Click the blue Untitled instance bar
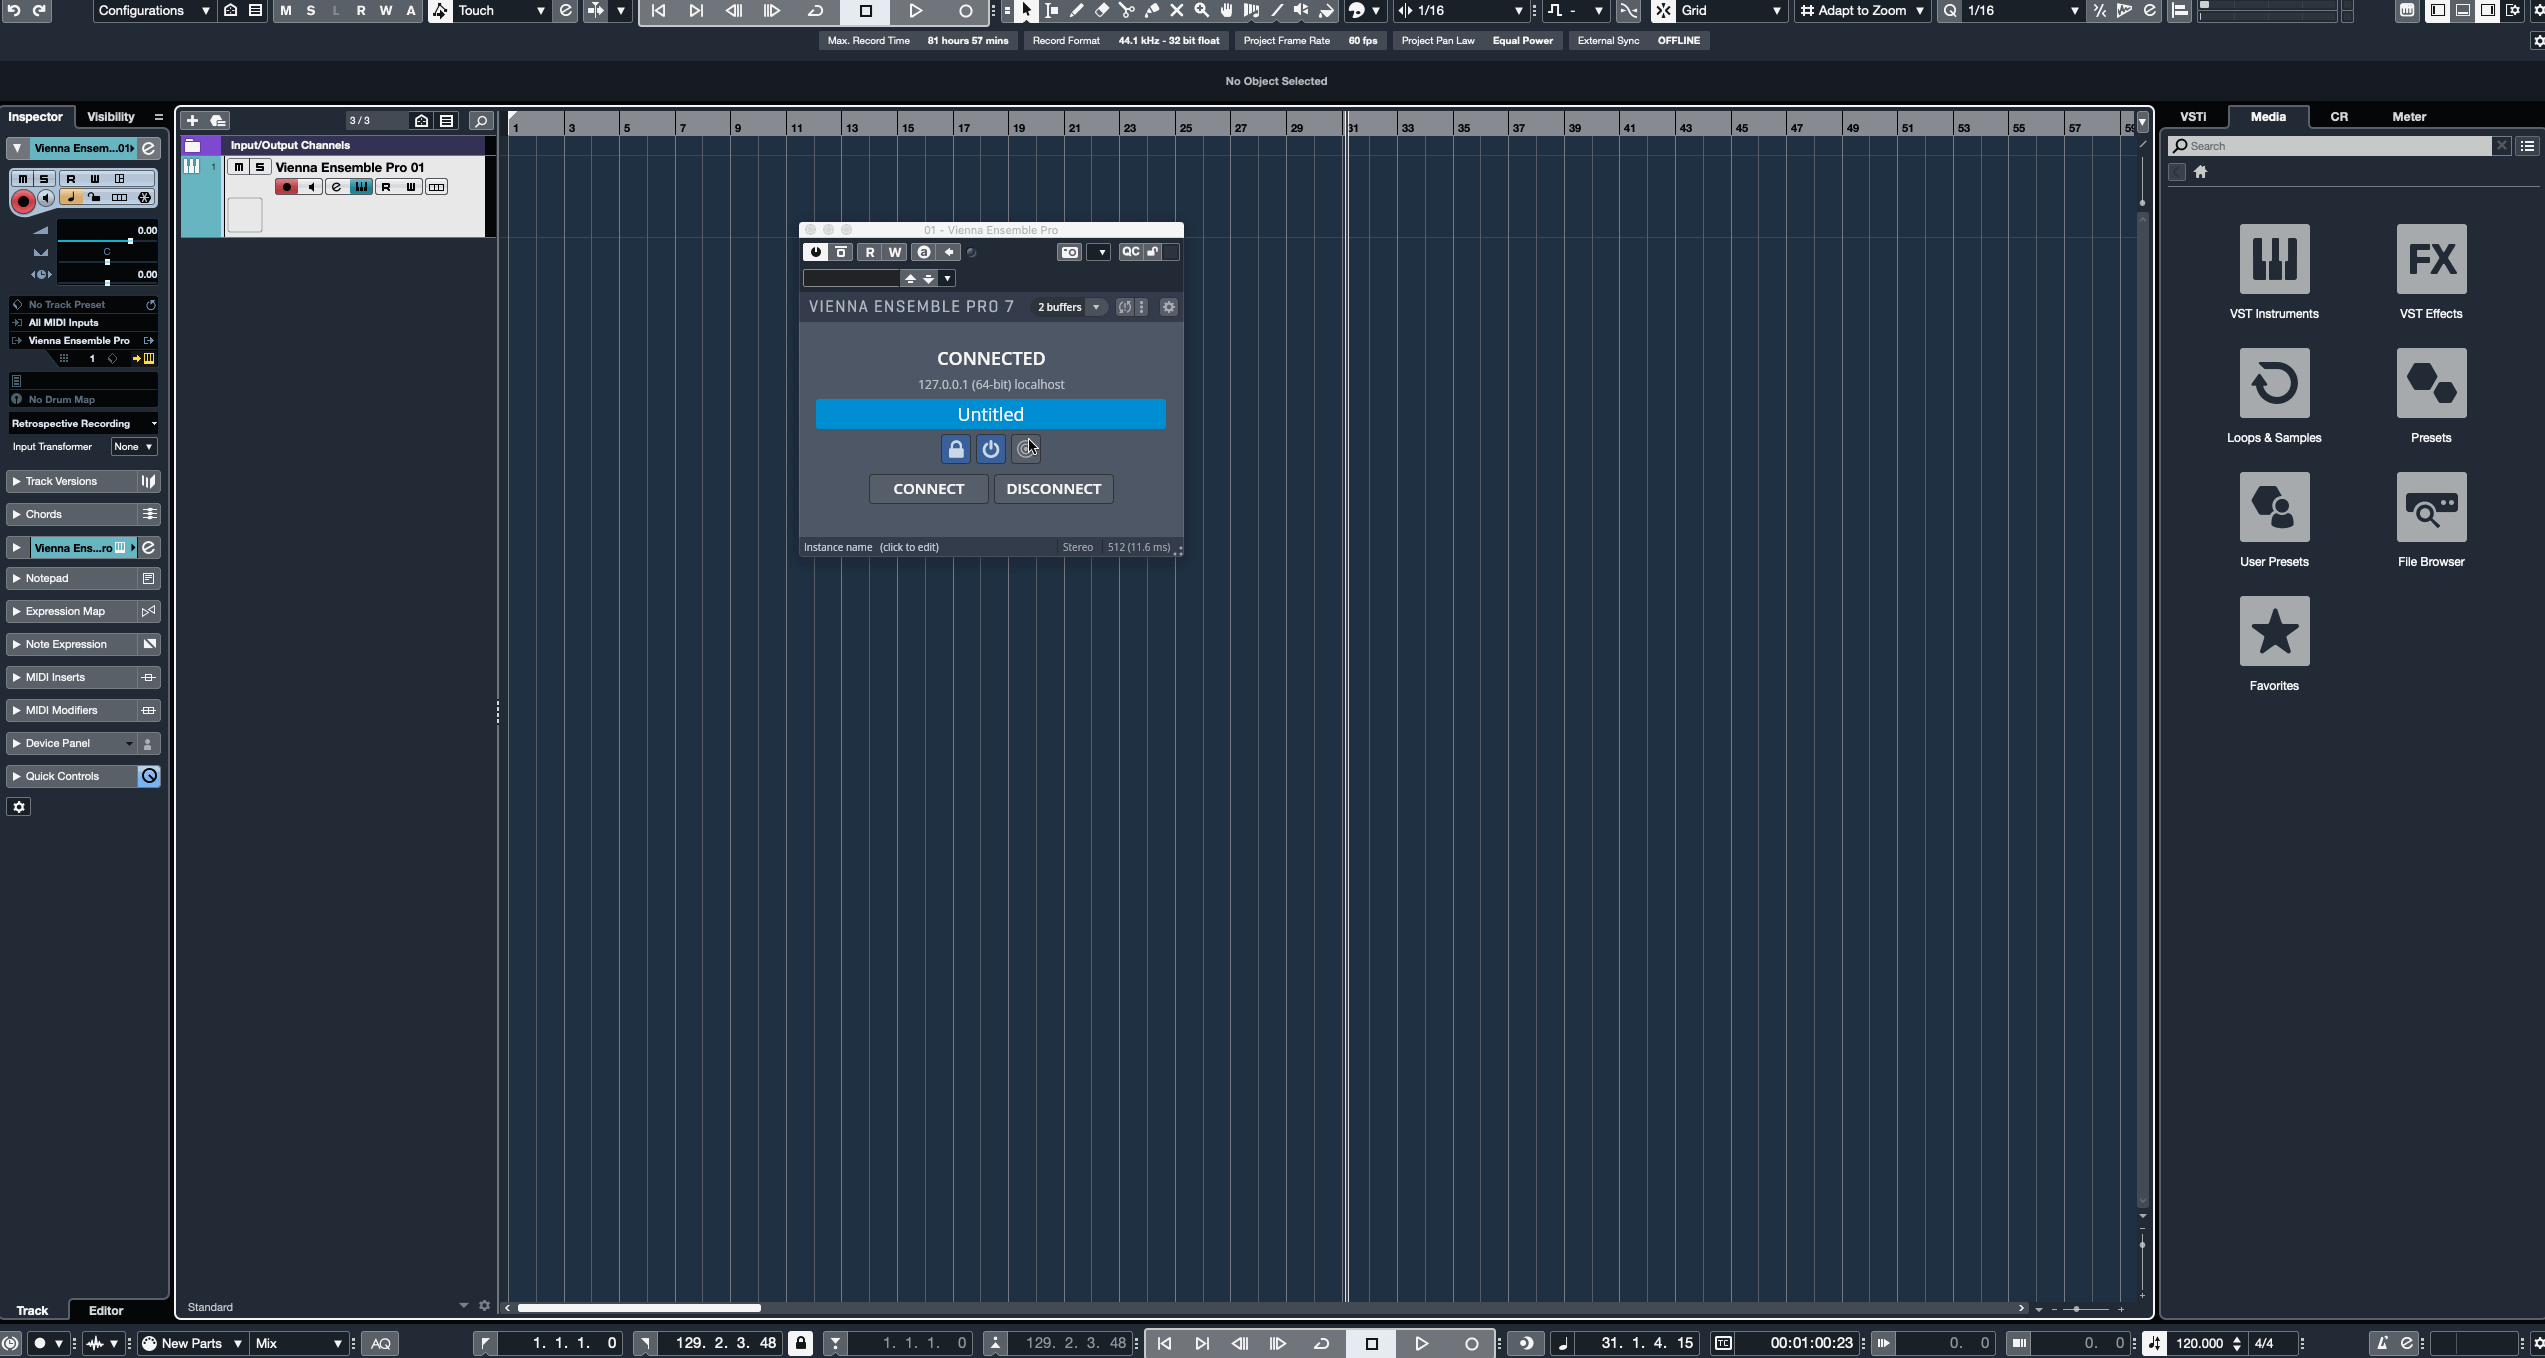 pos(990,414)
